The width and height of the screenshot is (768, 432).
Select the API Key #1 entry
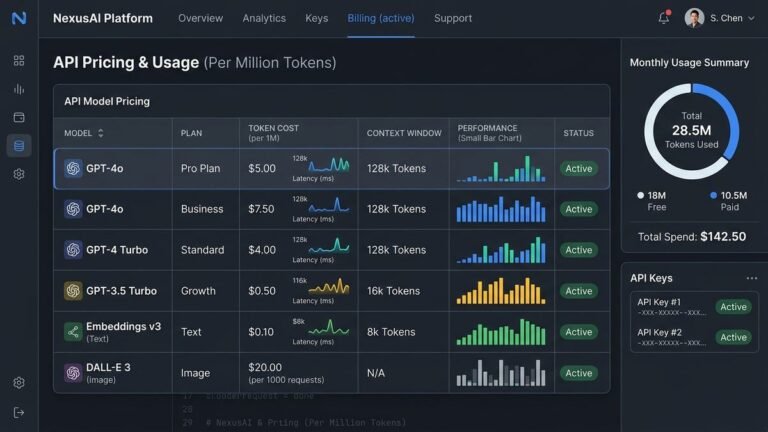(x=694, y=307)
